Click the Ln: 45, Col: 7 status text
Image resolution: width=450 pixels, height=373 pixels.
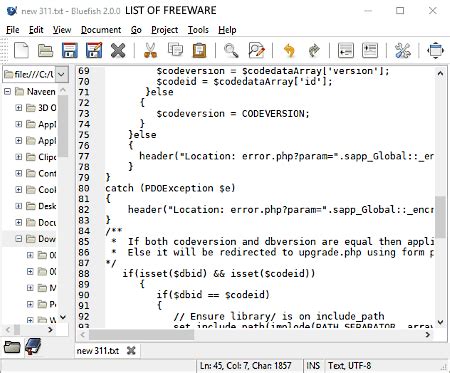(246, 366)
